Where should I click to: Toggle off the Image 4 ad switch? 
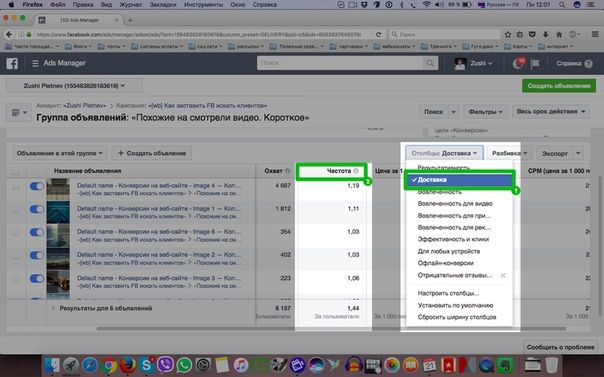37,186
